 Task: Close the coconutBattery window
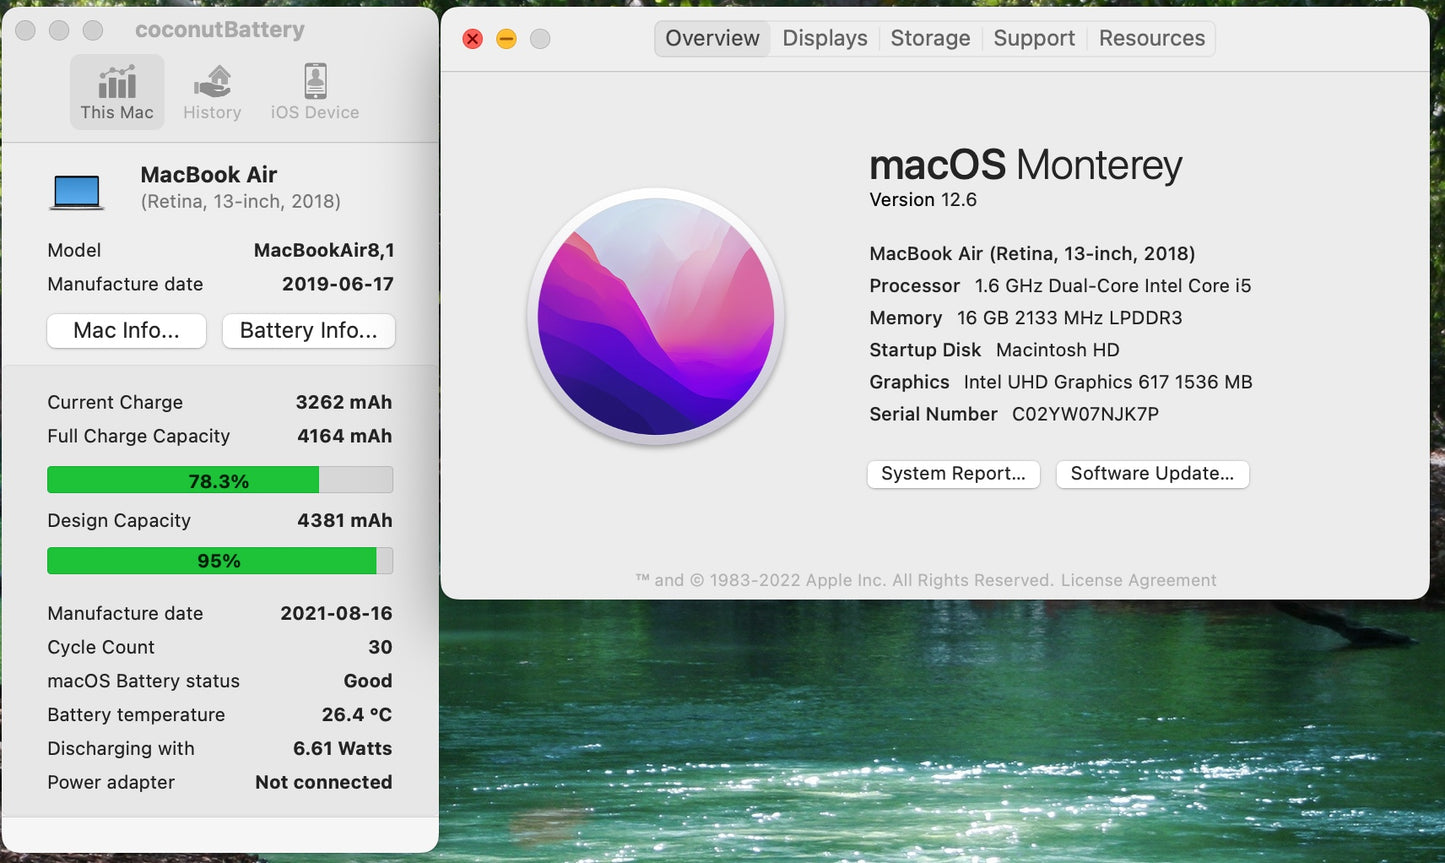[x=26, y=31]
